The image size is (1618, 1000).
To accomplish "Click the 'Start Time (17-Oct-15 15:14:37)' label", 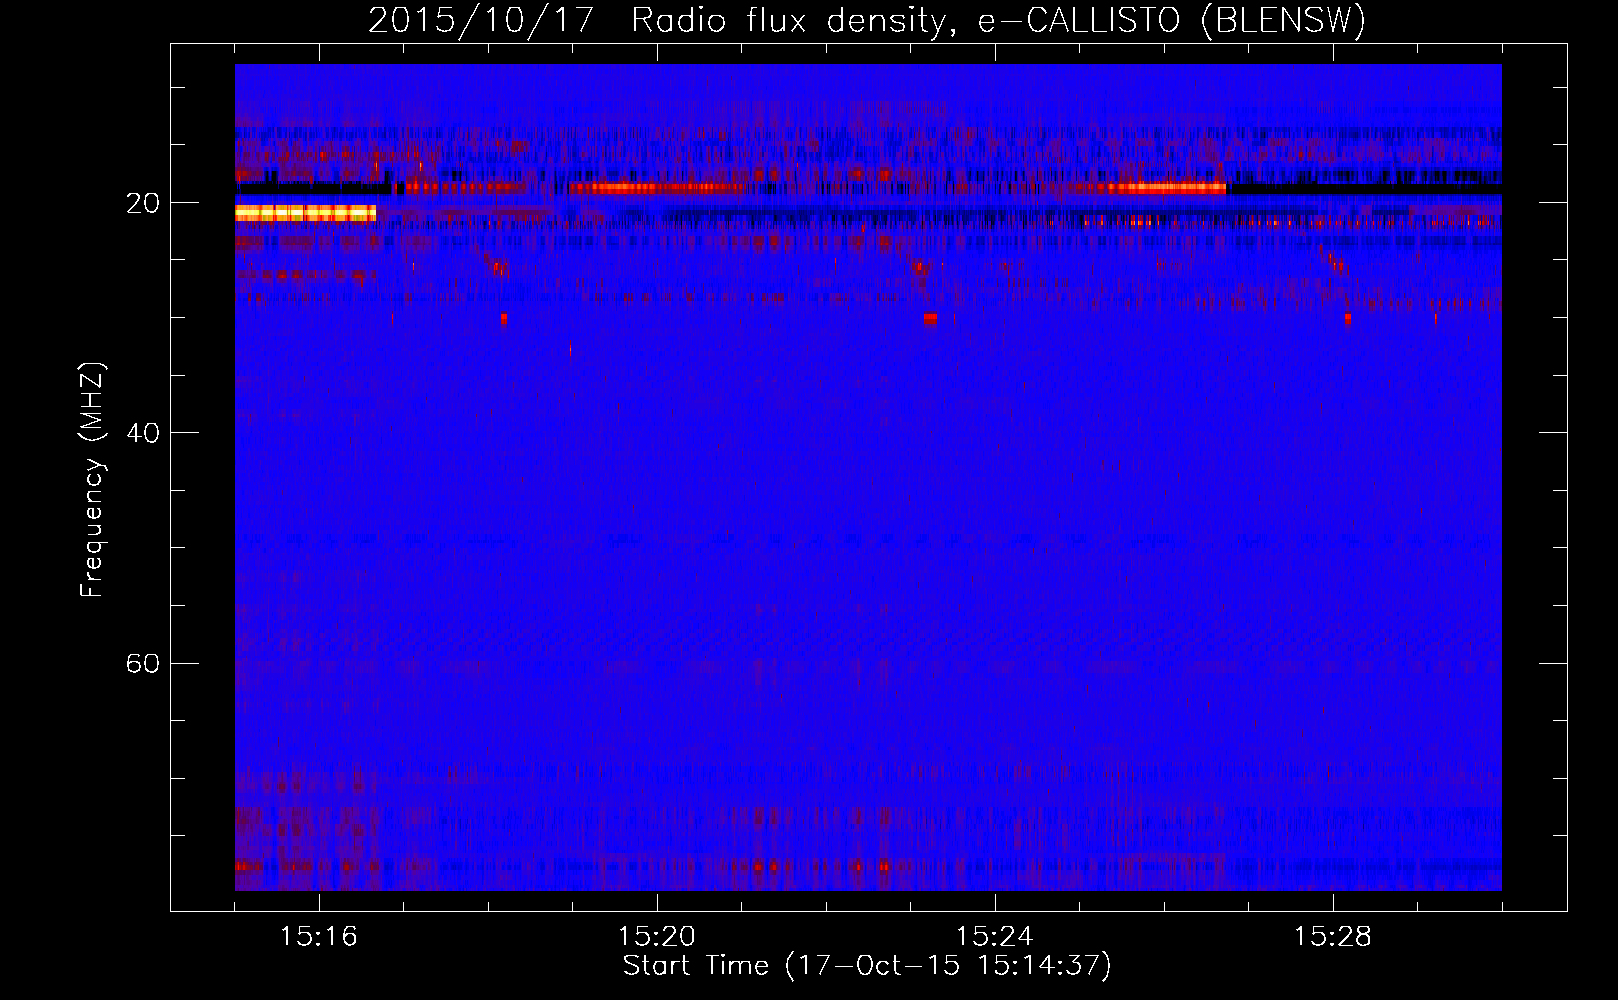I will pos(867,966).
